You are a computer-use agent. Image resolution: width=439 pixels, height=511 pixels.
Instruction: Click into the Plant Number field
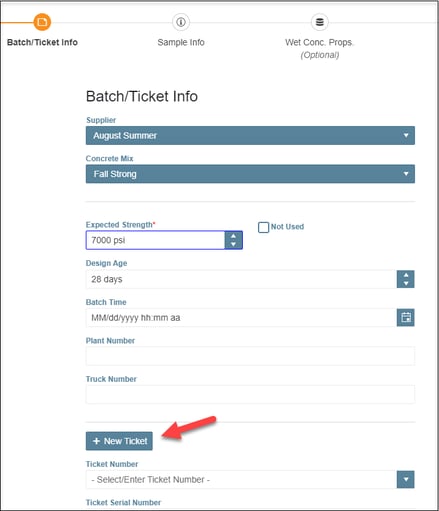pos(250,356)
